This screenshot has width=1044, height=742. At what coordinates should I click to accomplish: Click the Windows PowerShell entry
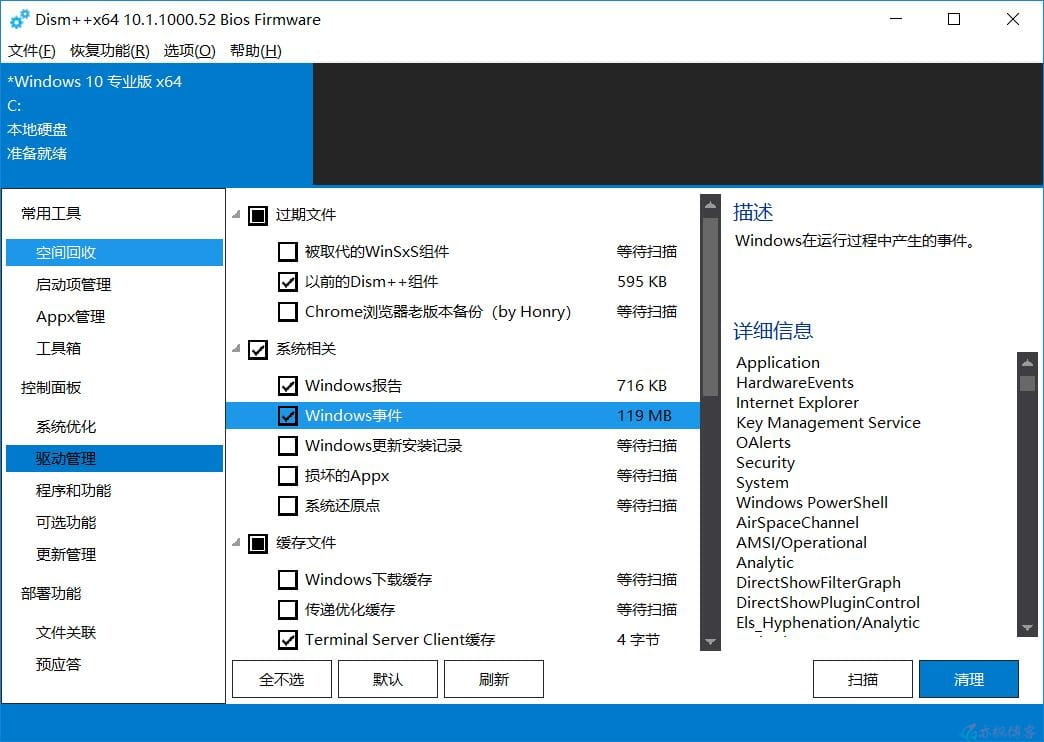tap(812, 503)
